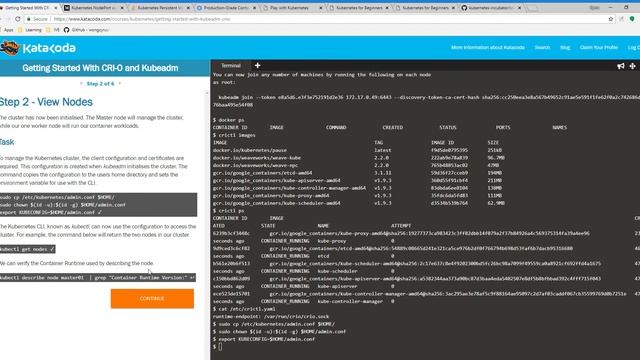Viewport: 640px width, 360px height.
Task: Reload the page with browser refresh icon
Action: [18, 19]
